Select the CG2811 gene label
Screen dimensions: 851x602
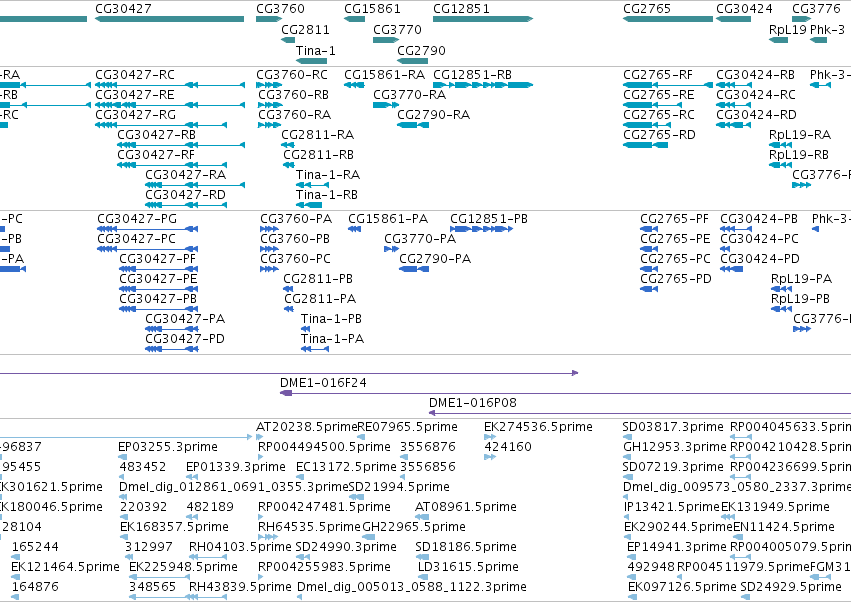click(305, 29)
